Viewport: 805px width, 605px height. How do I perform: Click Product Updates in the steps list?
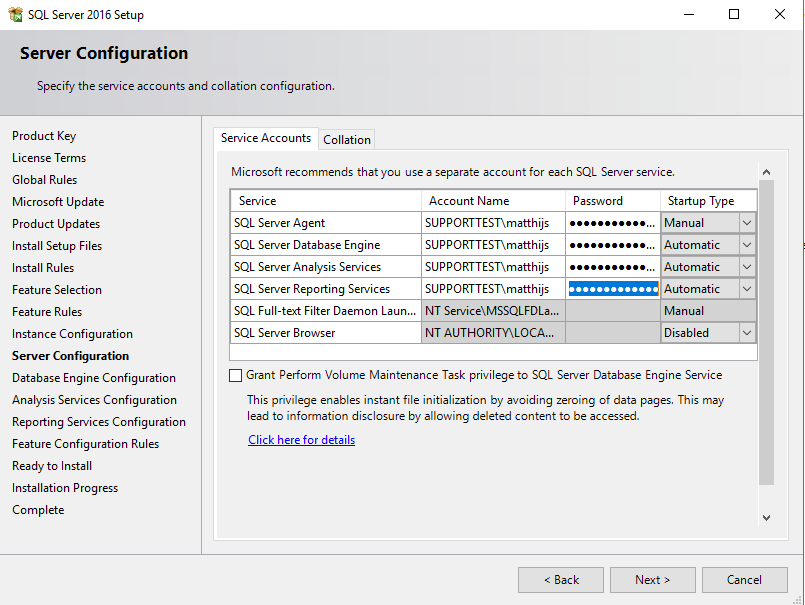pos(56,224)
